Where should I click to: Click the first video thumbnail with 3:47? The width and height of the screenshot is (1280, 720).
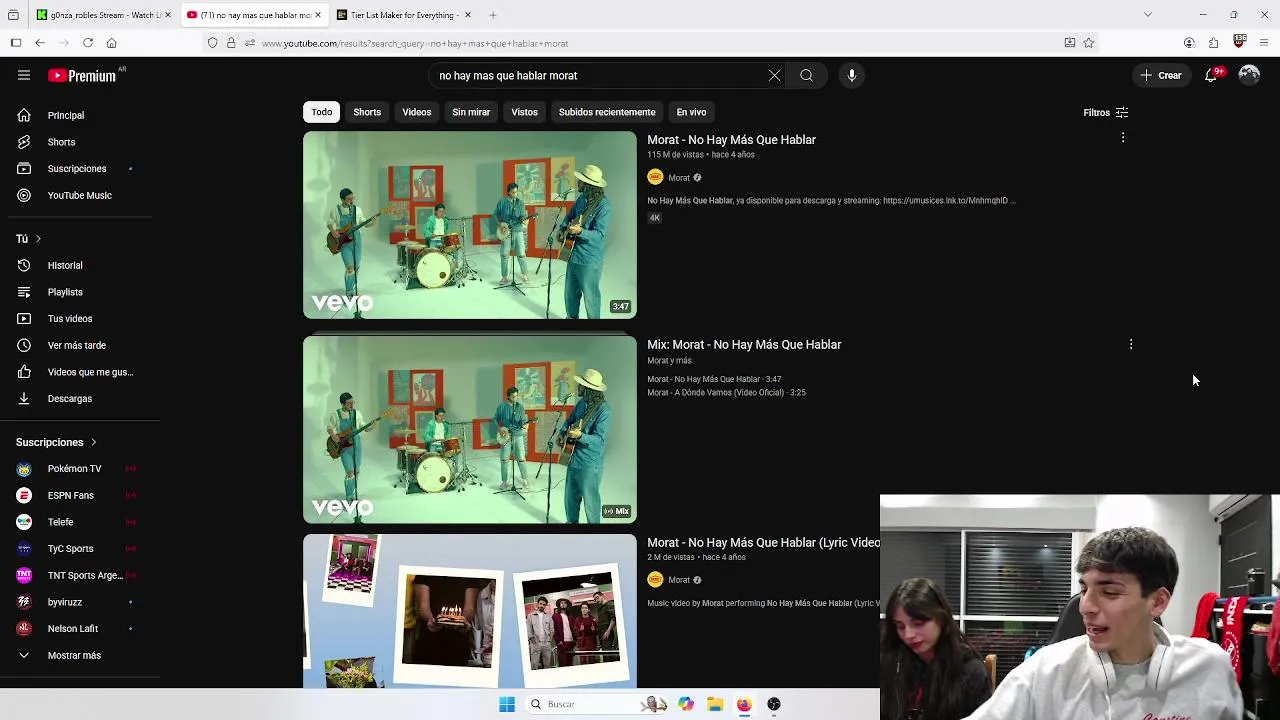click(x=469, y=225)
